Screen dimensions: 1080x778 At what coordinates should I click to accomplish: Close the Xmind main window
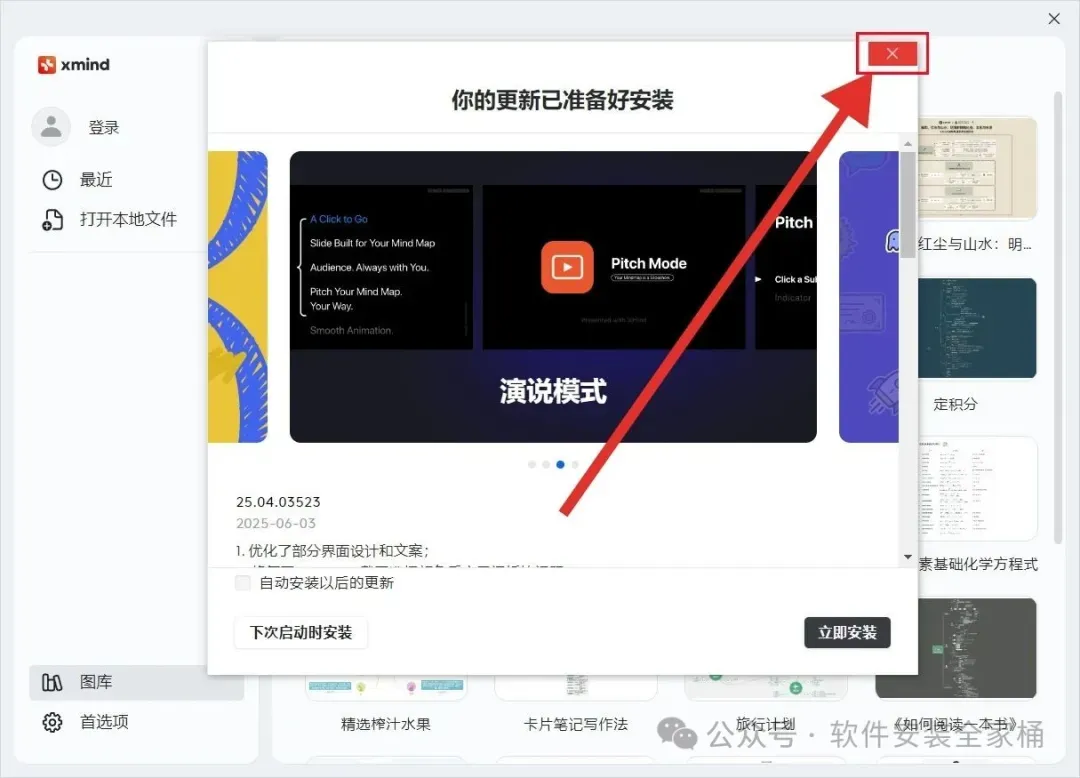[x=1054, y=19]
